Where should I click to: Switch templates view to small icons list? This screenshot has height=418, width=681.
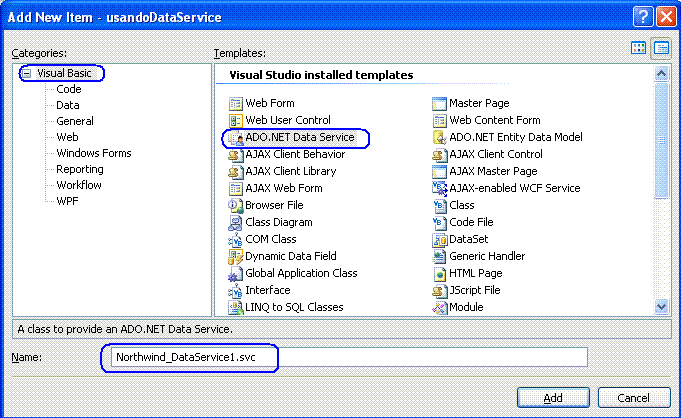[x=661, y=48]
